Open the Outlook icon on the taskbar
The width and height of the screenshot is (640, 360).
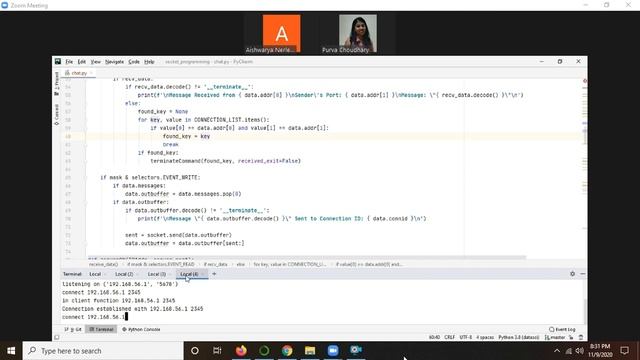click(x=356, y=351)
